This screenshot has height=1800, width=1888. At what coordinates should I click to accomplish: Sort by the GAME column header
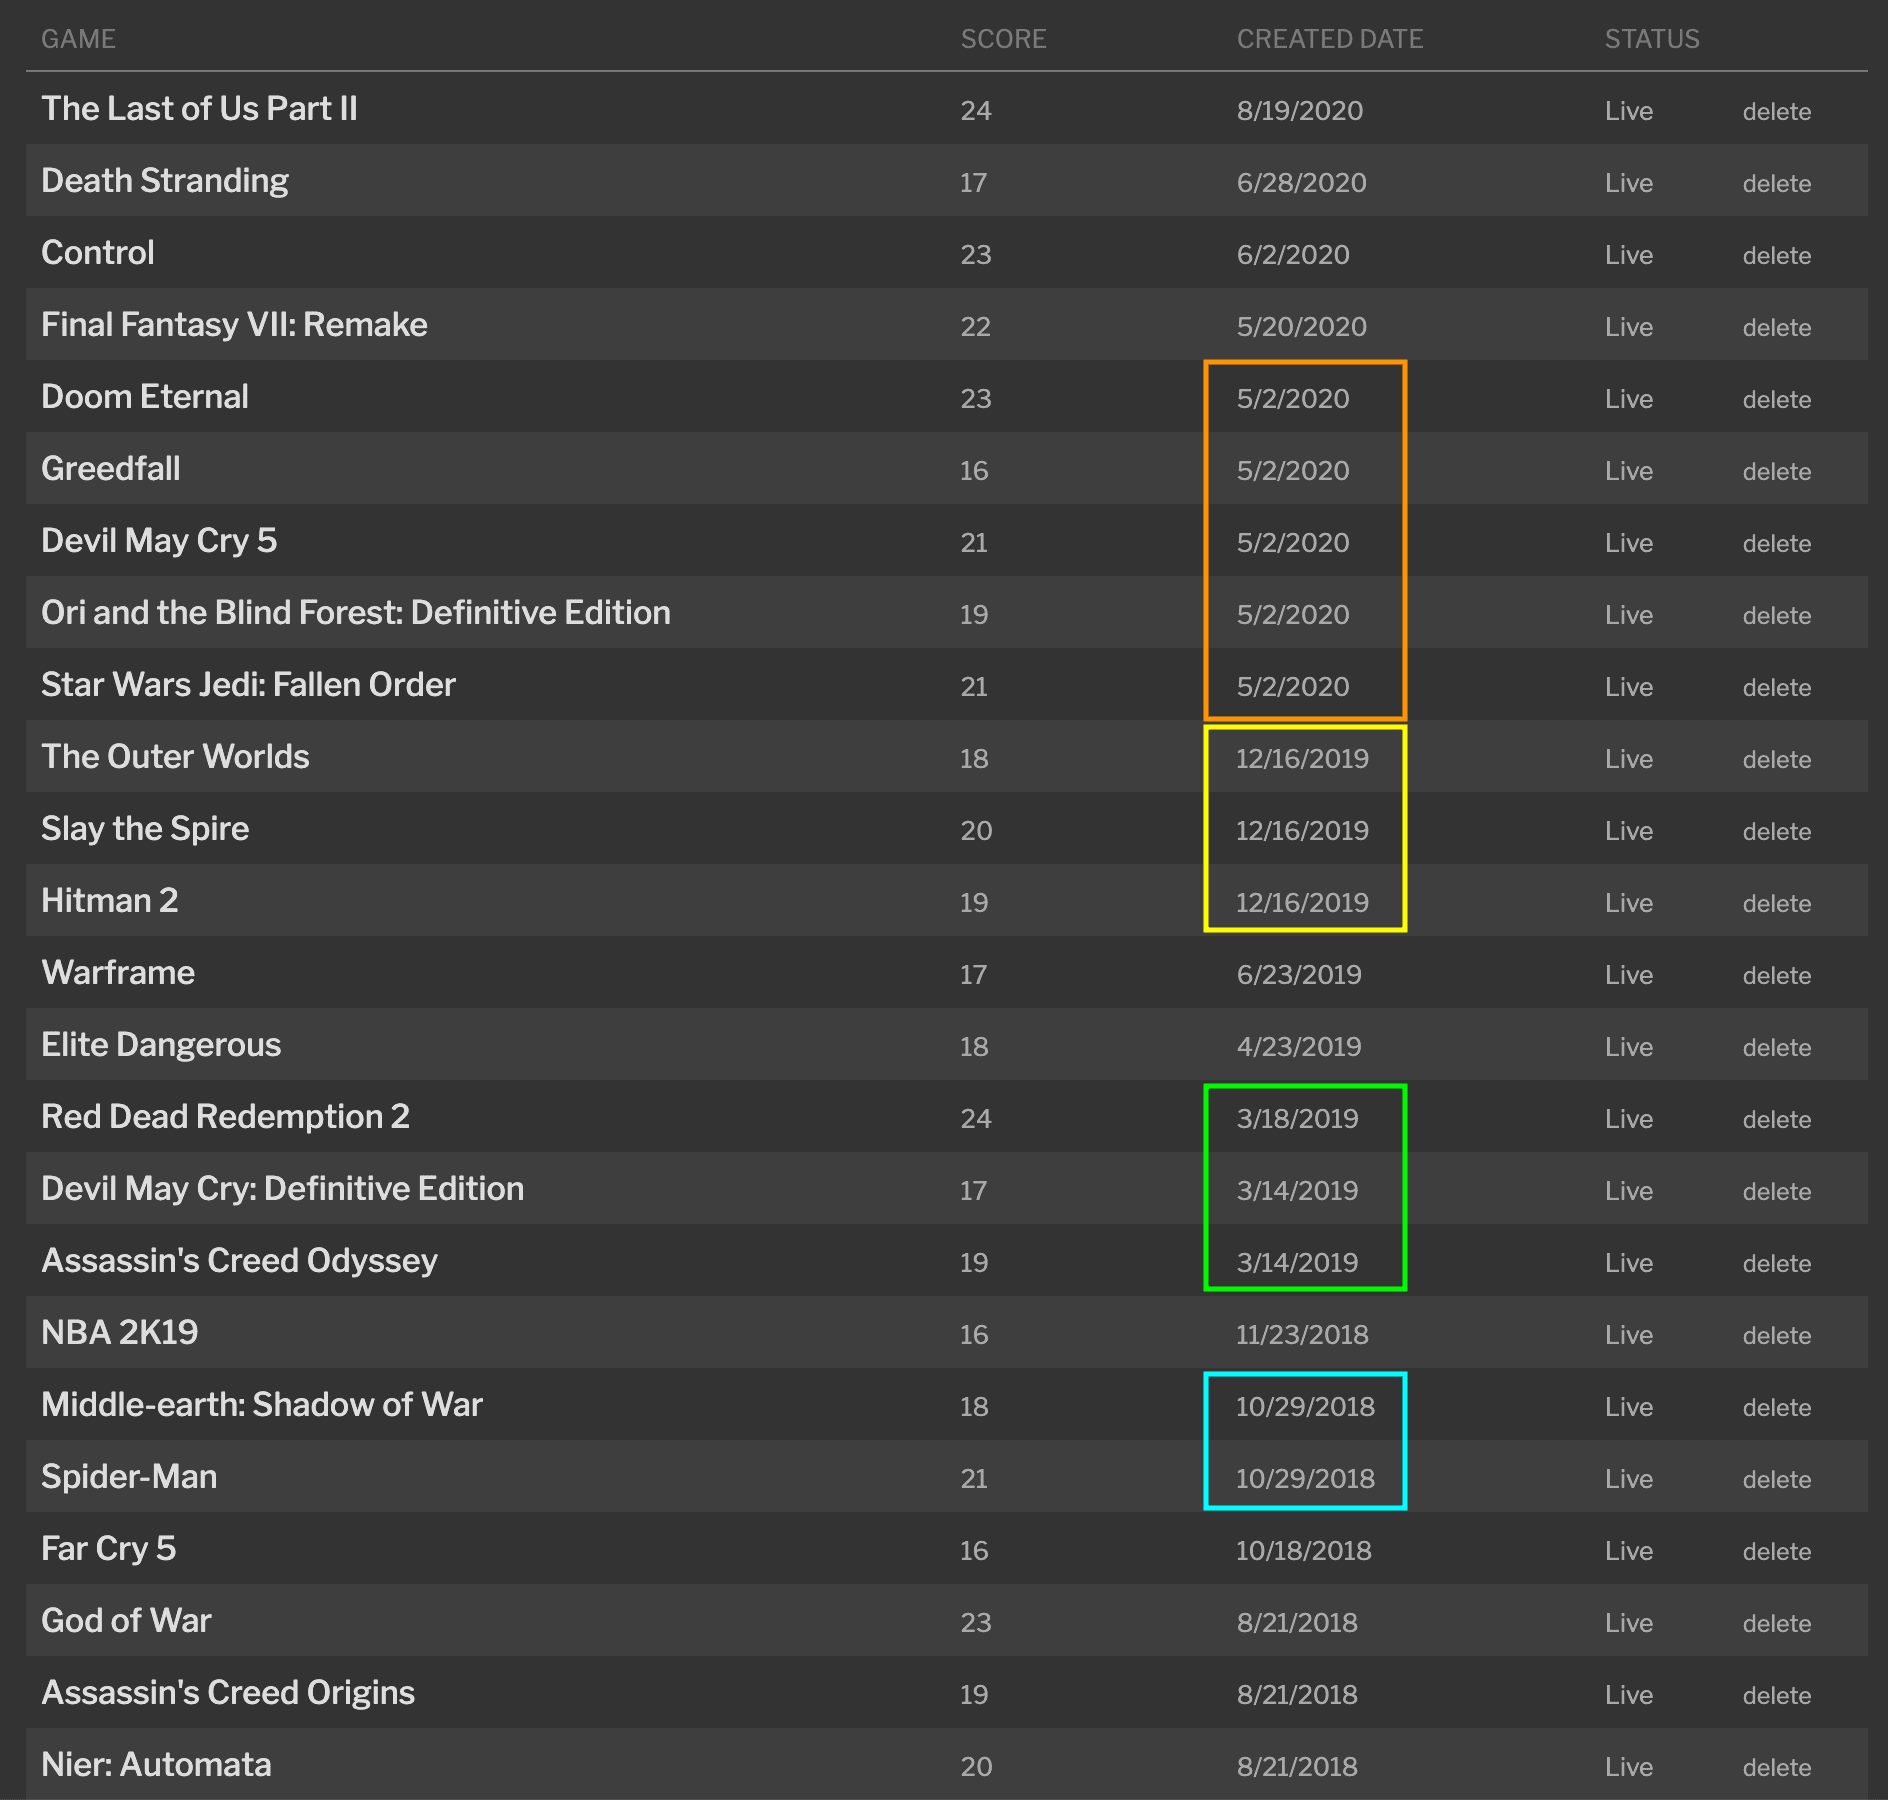coord(79,39)
